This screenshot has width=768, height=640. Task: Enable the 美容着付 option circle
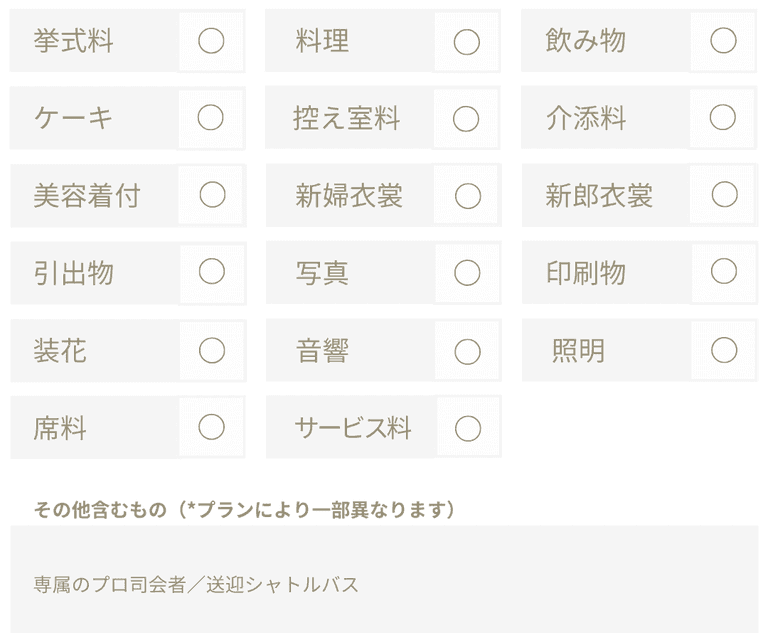212,195
